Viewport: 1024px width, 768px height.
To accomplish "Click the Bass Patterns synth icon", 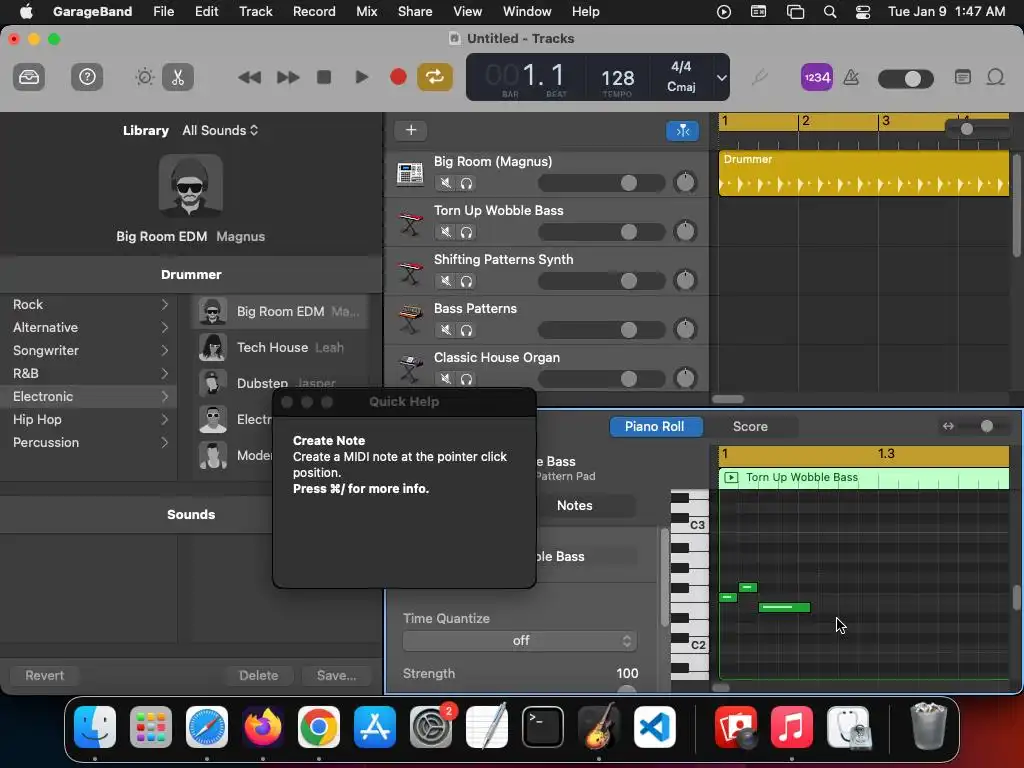I will (410, 320).
